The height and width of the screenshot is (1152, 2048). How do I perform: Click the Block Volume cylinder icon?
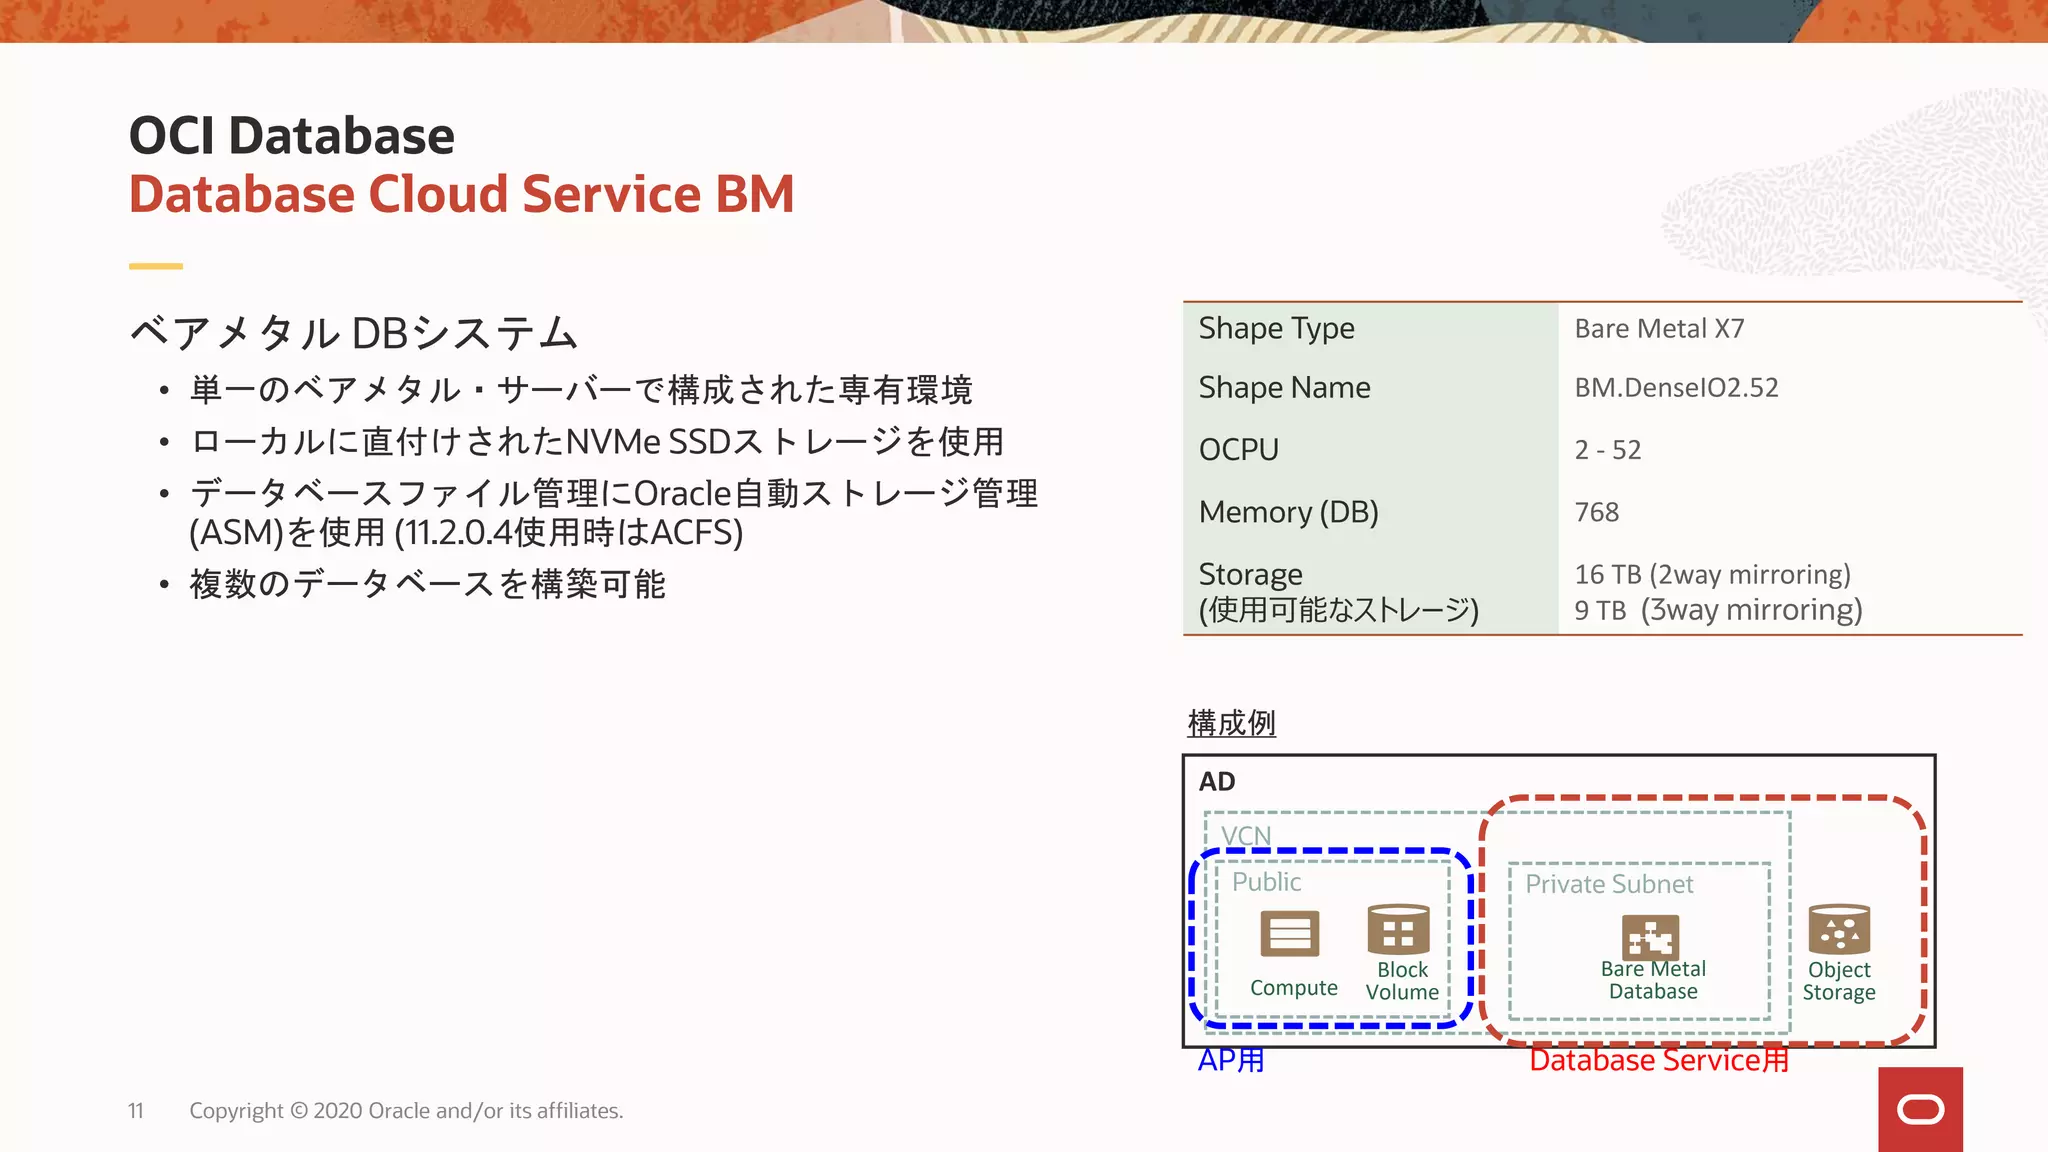pyautogui.click(x=1398, y=931)
